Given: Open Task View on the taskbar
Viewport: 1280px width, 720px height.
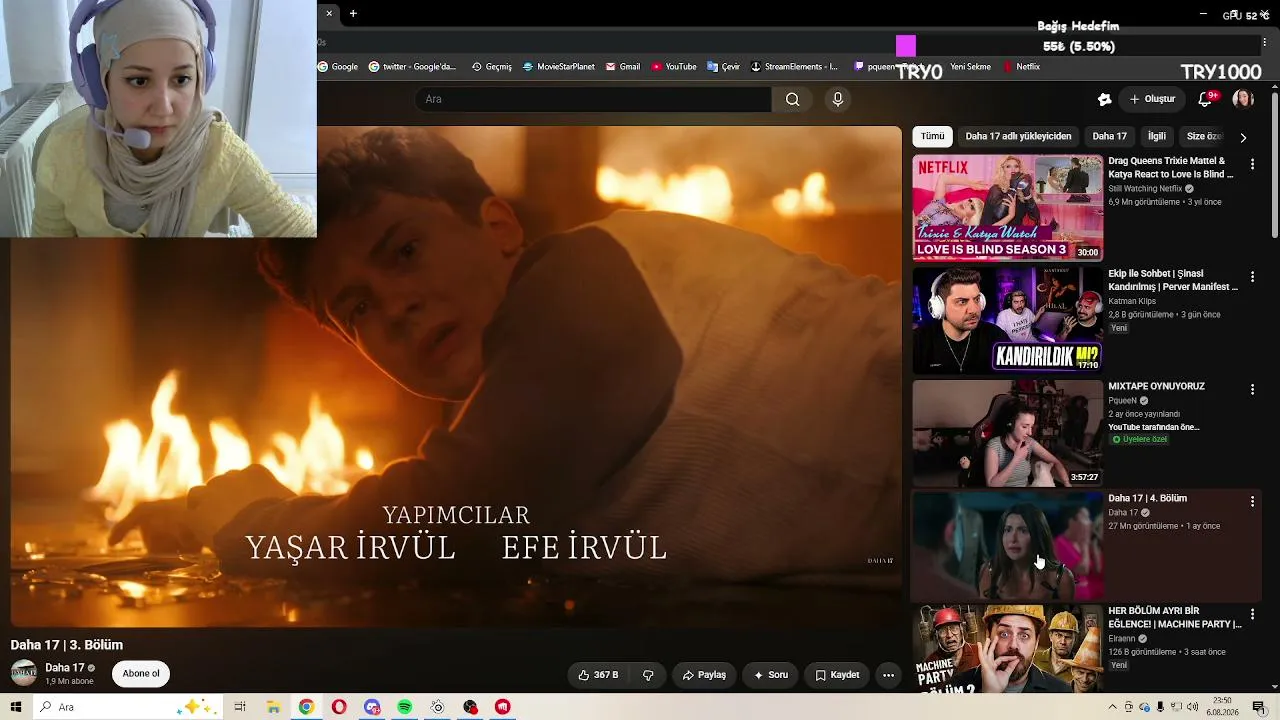Looking at the screenshot, I should click(x=240, y=707).
